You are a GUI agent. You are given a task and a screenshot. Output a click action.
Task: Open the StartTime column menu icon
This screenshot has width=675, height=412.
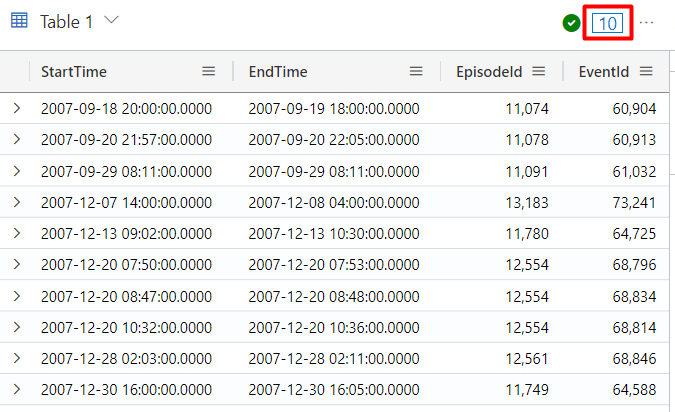(x=208, y=71)
